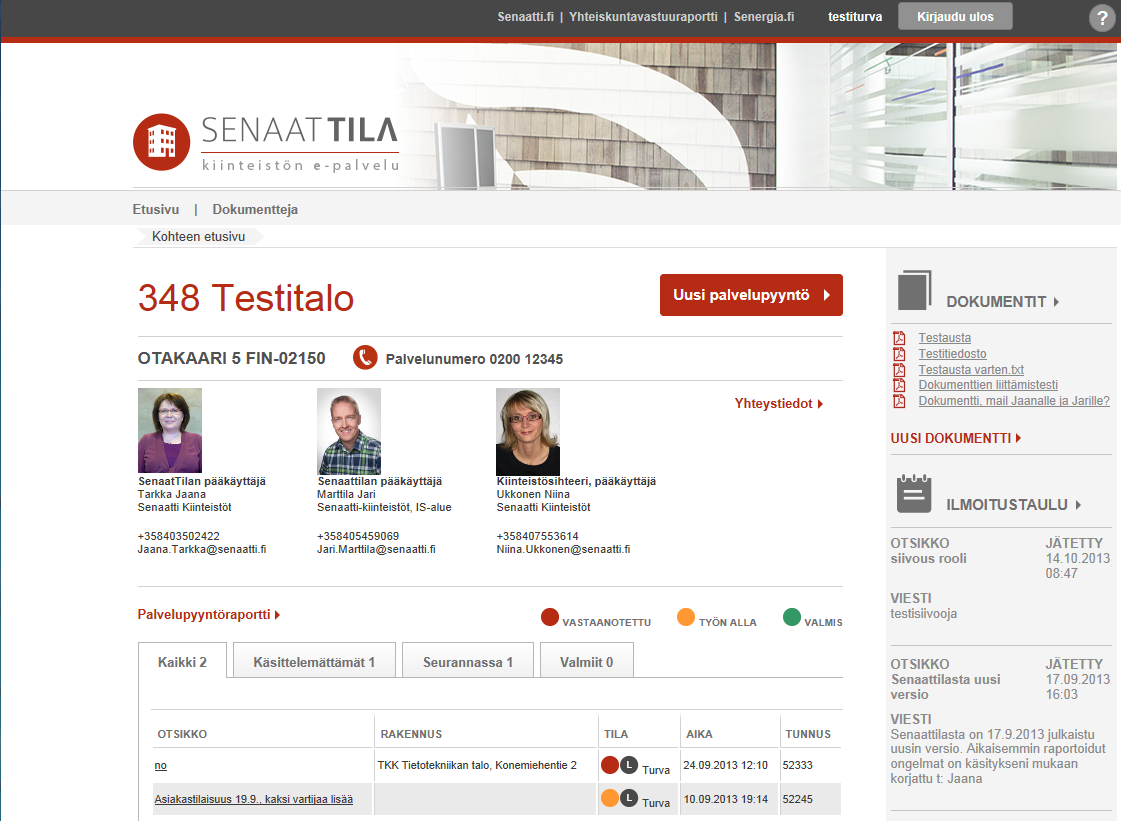Click the request number 52333

[x=798, y=765]
